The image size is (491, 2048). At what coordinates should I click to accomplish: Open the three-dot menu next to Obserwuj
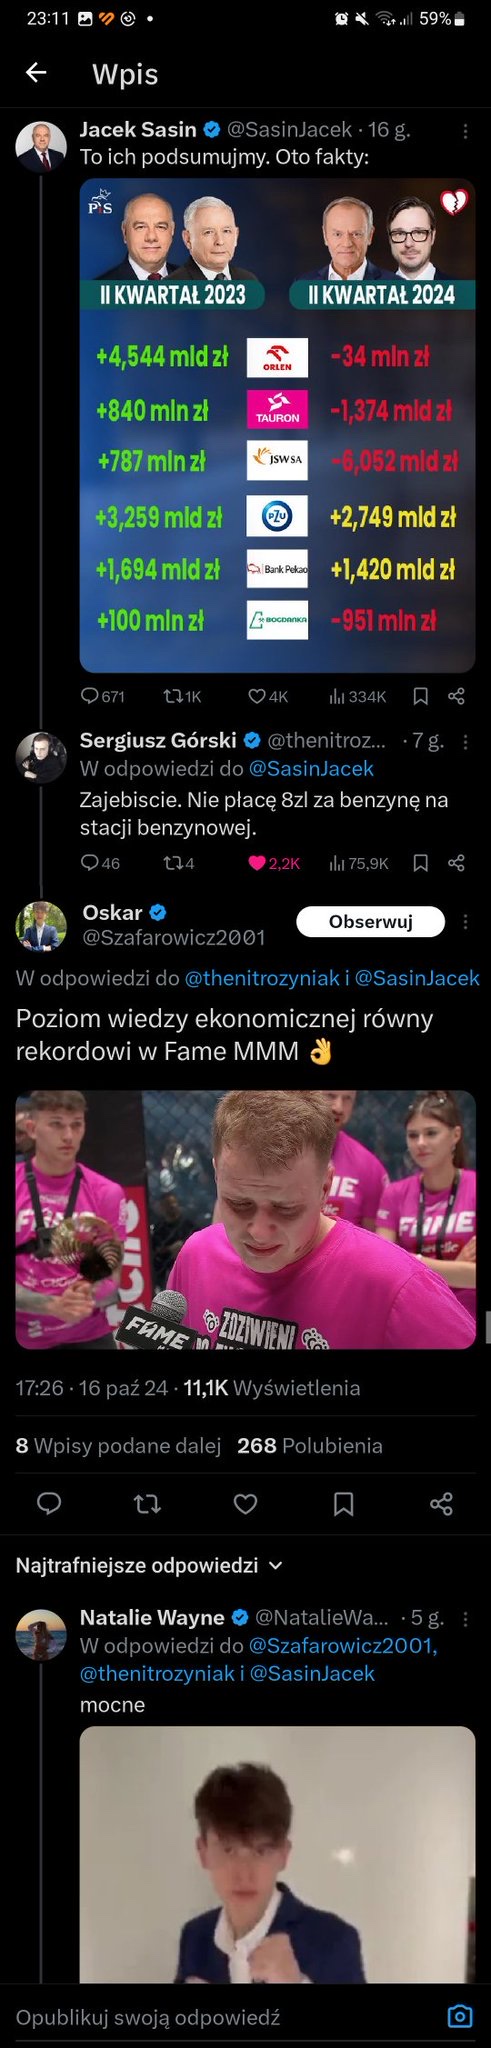[x=465, y=922]
